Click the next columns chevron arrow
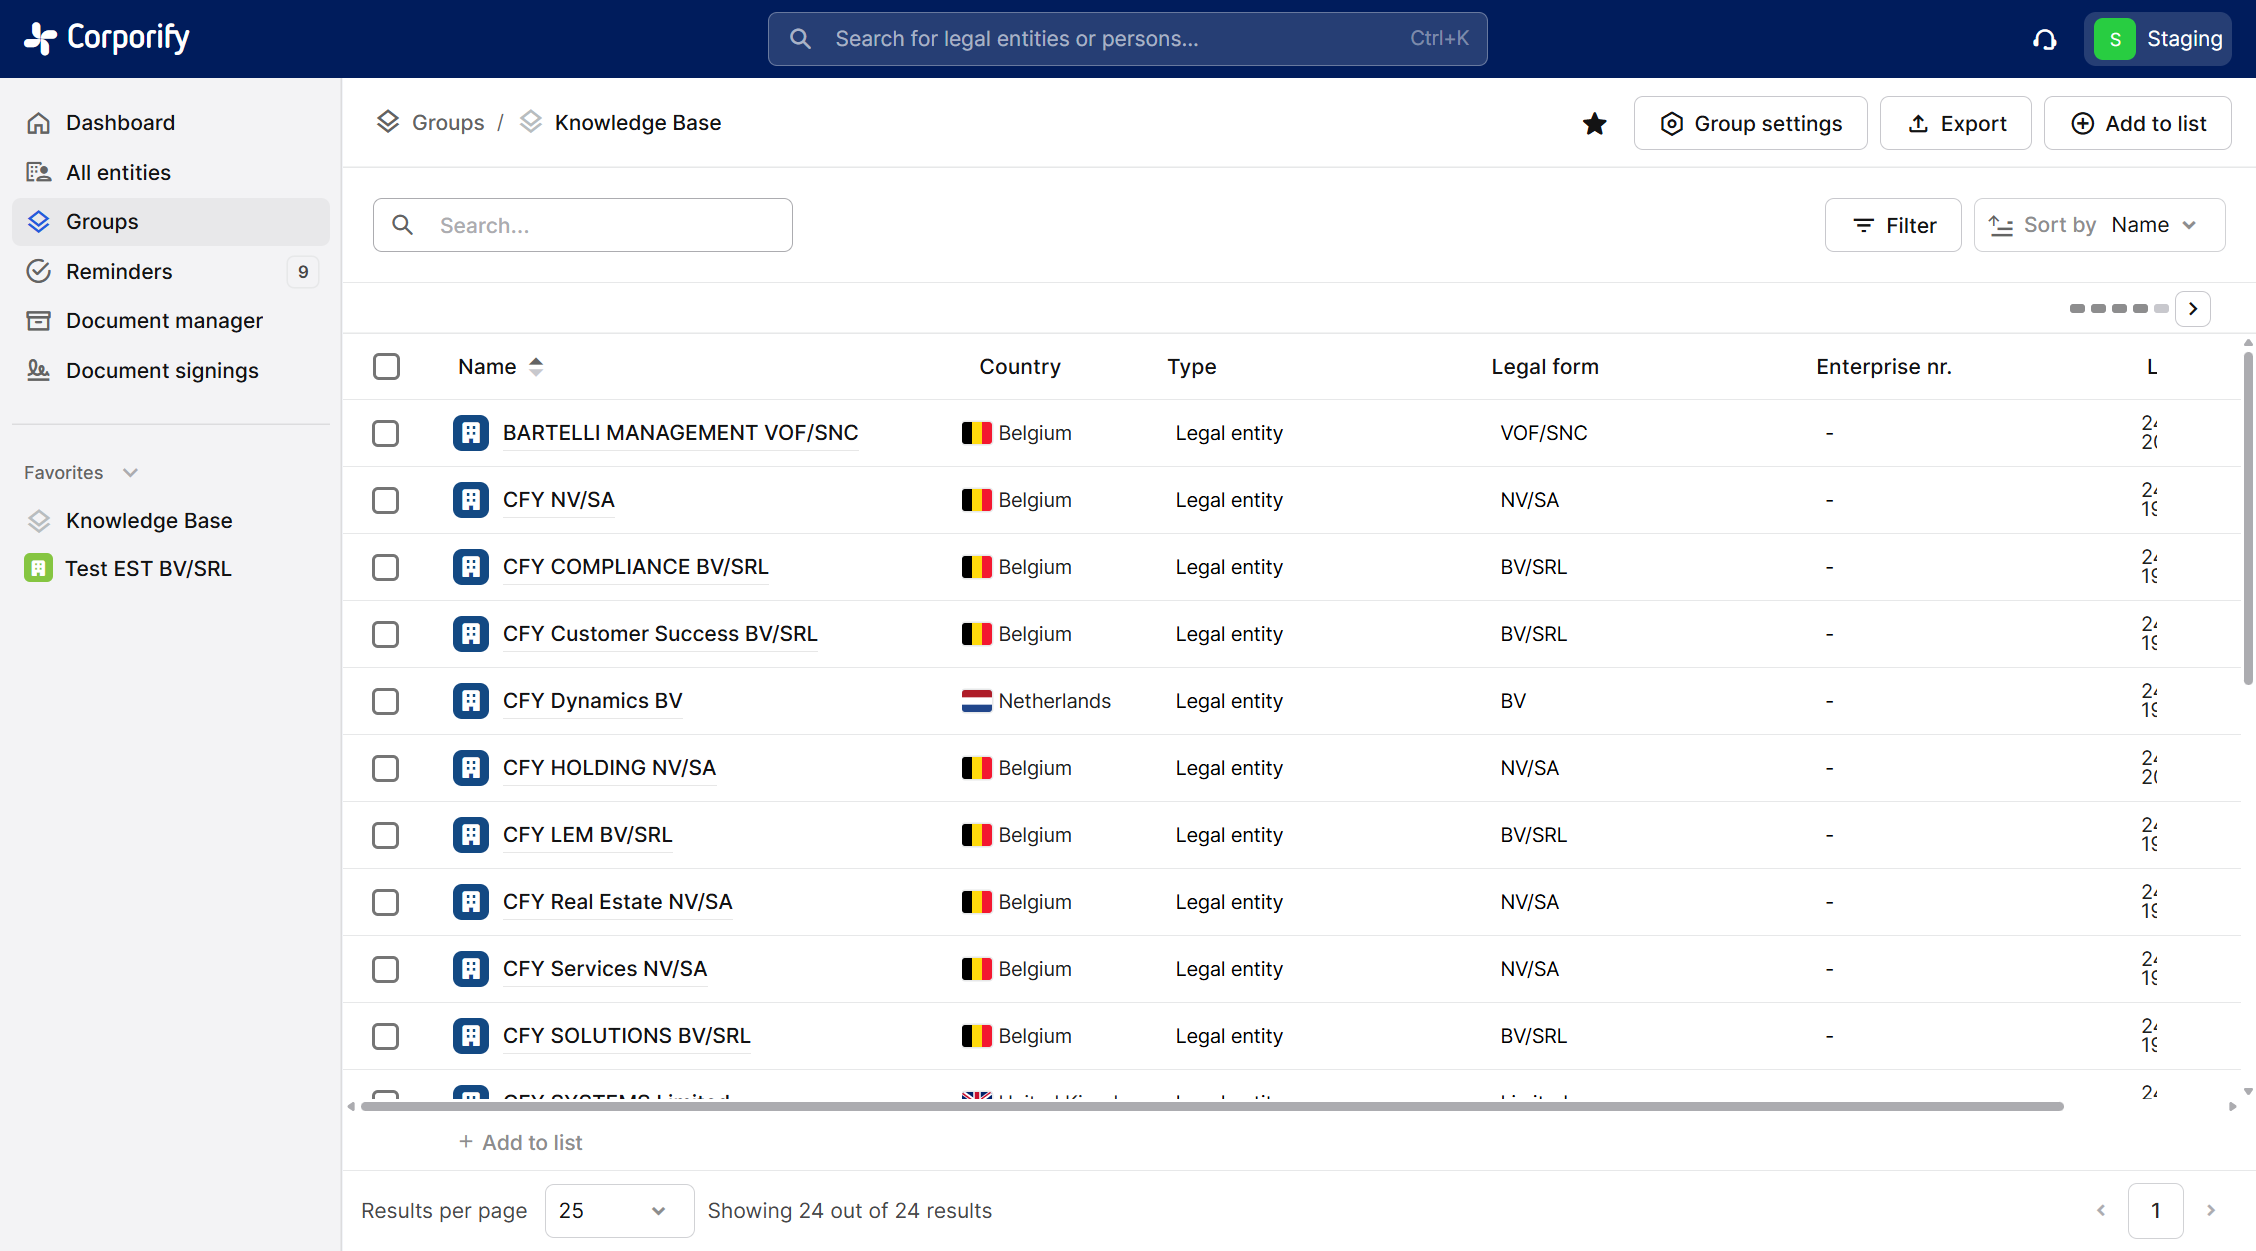The width and height of the screenshot is (2256, 1251). (2193, 309)
